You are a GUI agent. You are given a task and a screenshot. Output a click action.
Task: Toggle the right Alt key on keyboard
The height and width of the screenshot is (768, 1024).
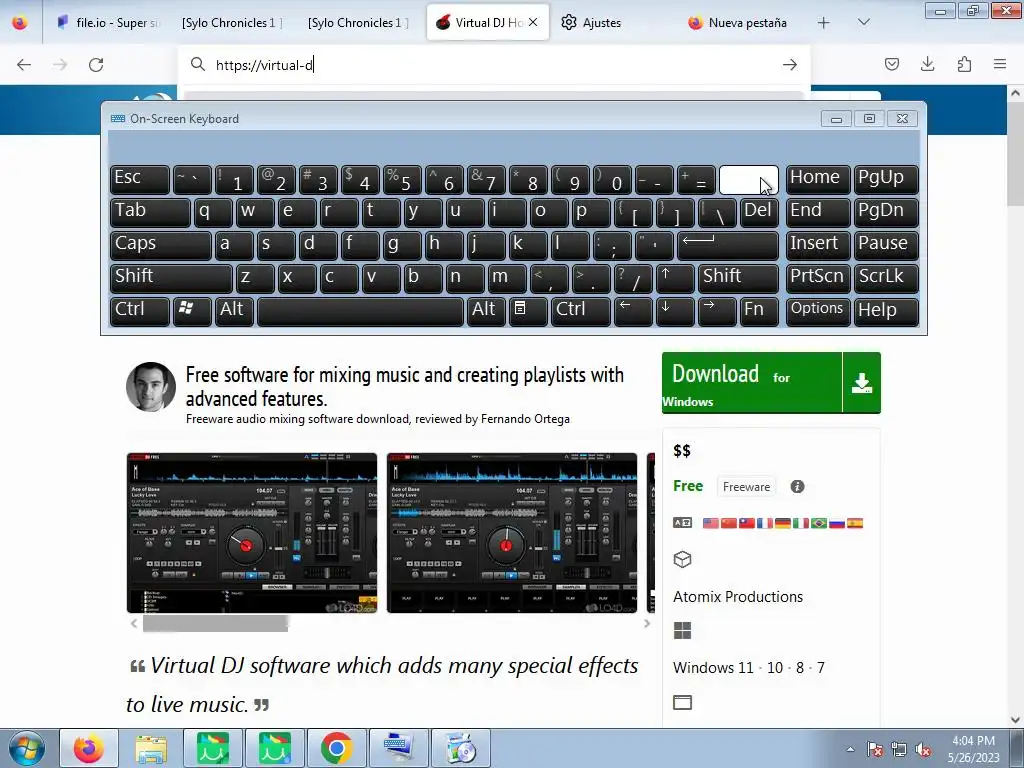pyautogui.click(x=486, y=310)
